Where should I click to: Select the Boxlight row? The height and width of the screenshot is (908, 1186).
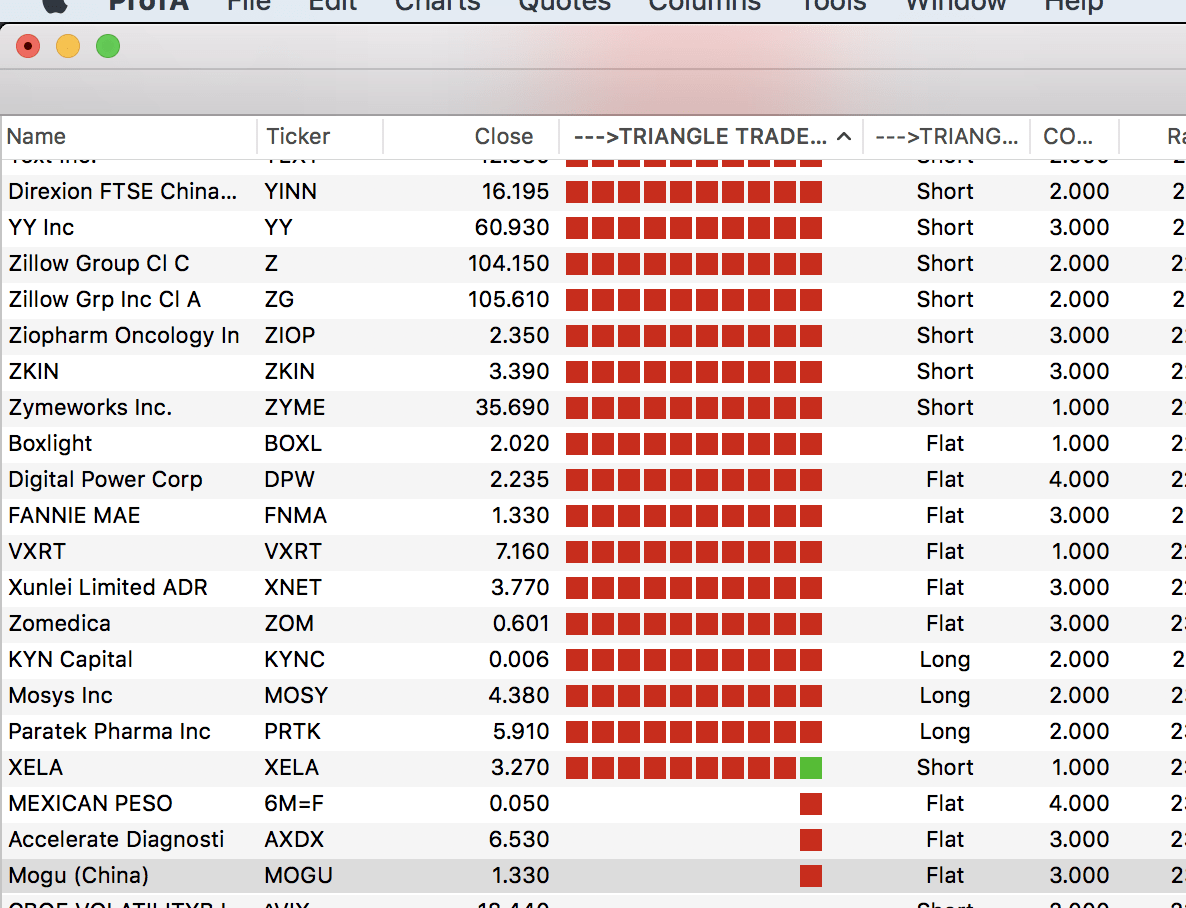pos(593,443)
